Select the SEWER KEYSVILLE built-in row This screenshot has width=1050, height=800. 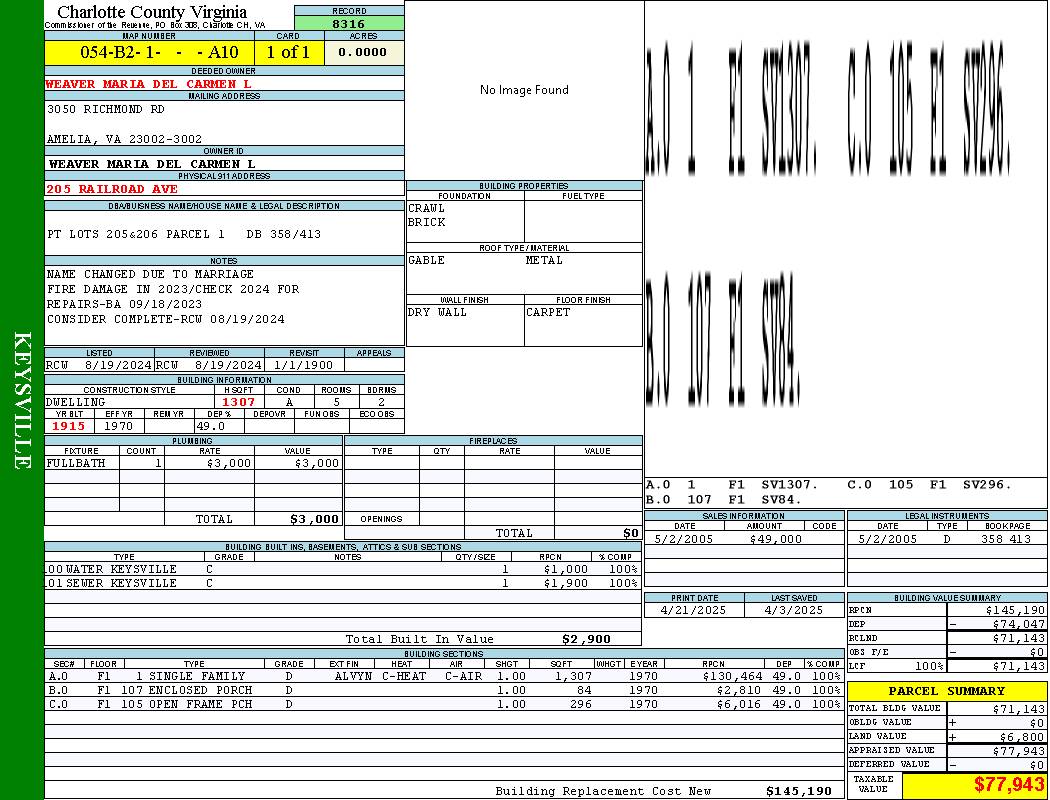(x=343, y=584)
